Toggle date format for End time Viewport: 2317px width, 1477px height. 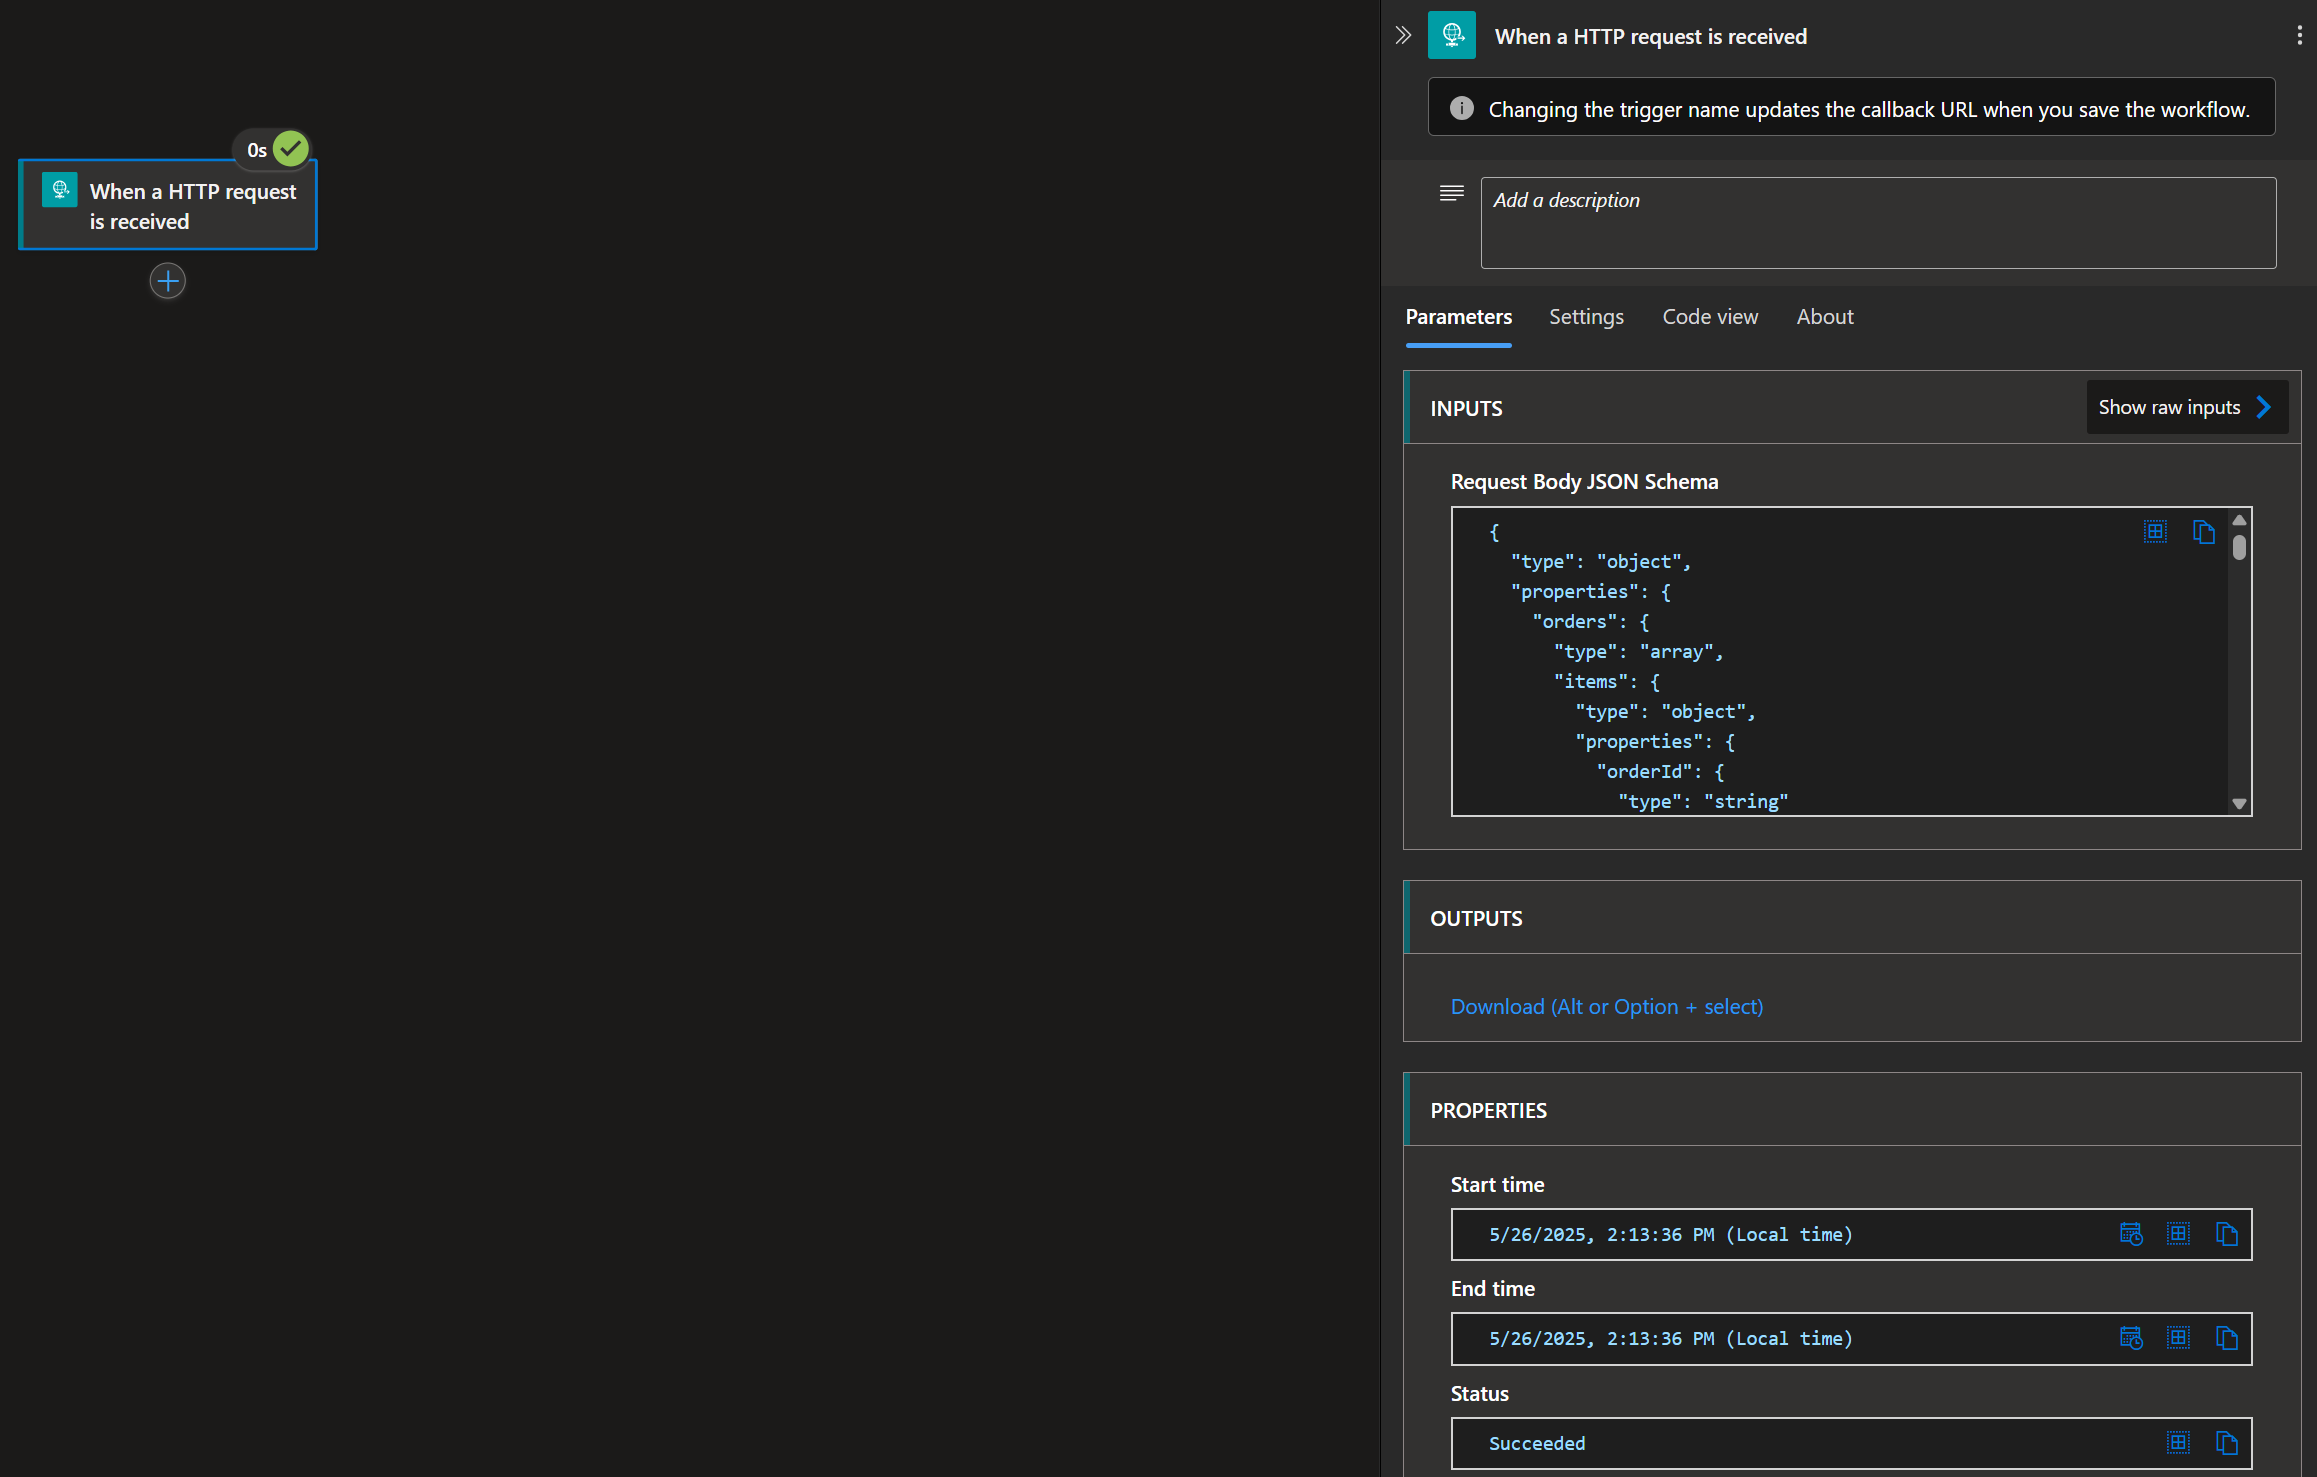tap(2131, 1338)
